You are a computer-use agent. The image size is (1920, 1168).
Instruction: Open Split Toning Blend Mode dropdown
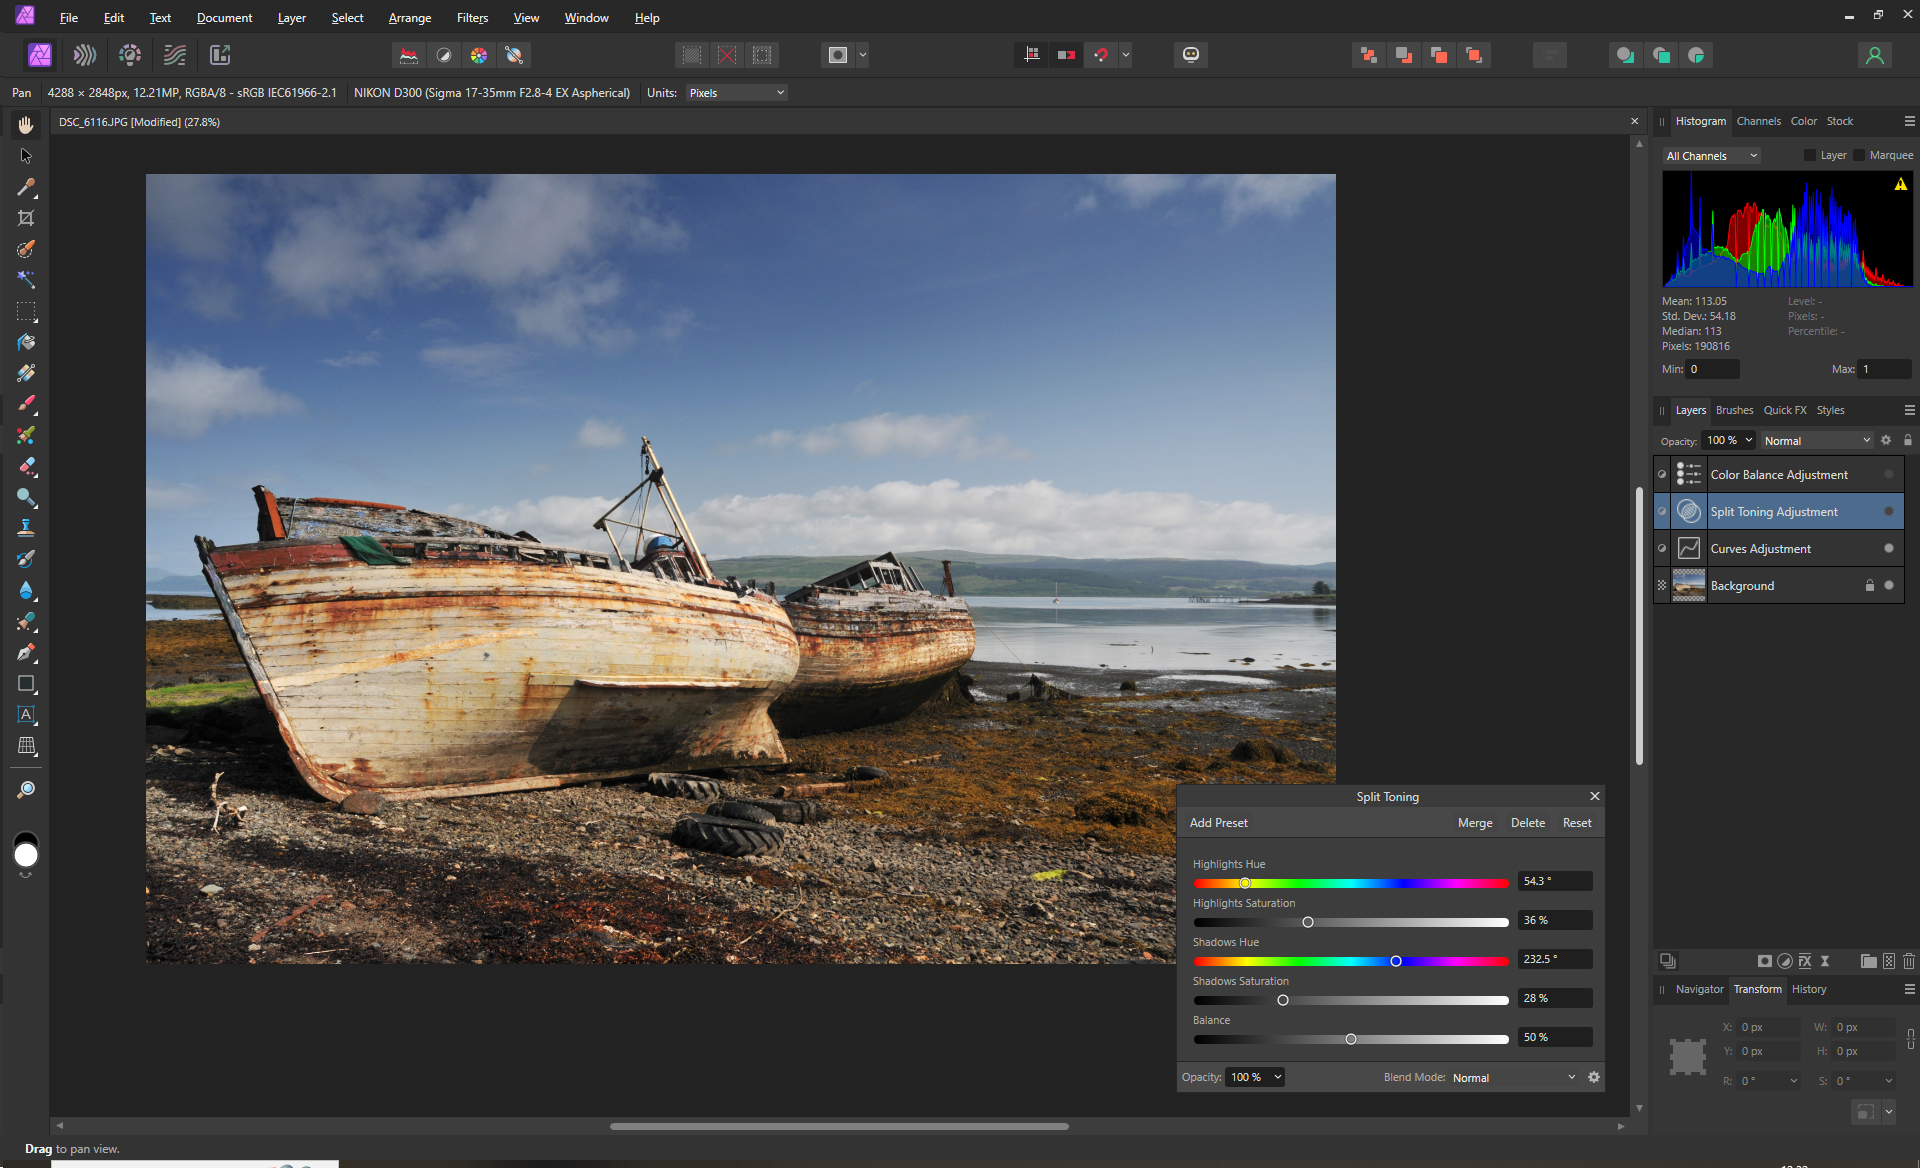tap(1514, 1077)
